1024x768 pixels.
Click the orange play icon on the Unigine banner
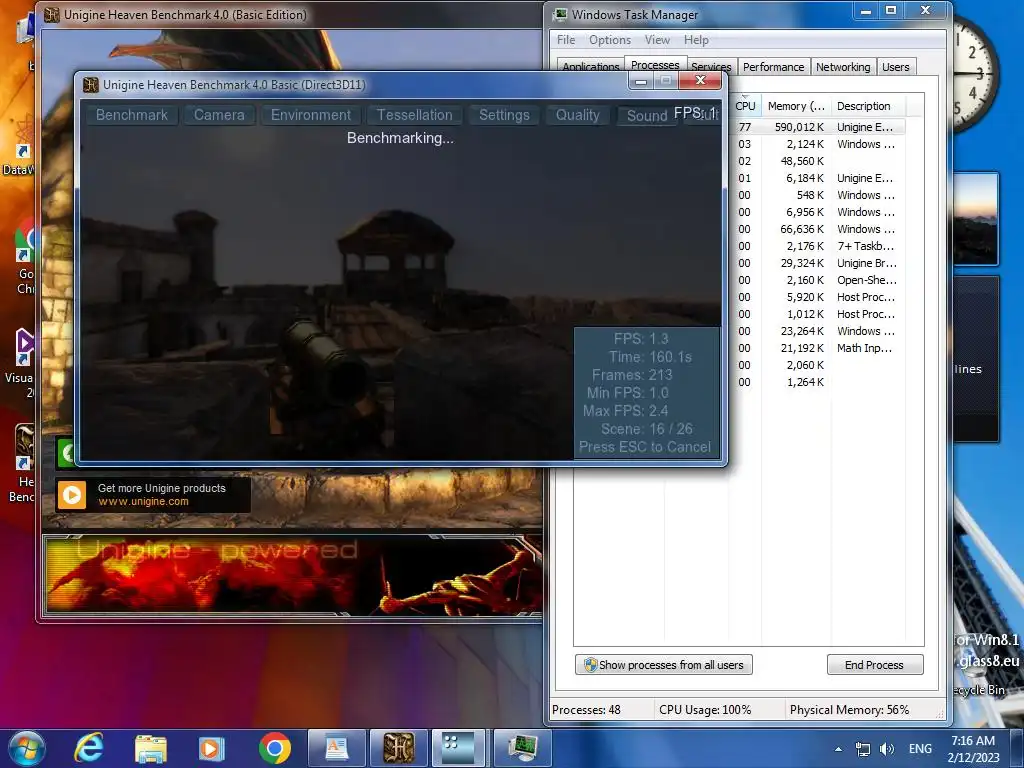[72, 495]
